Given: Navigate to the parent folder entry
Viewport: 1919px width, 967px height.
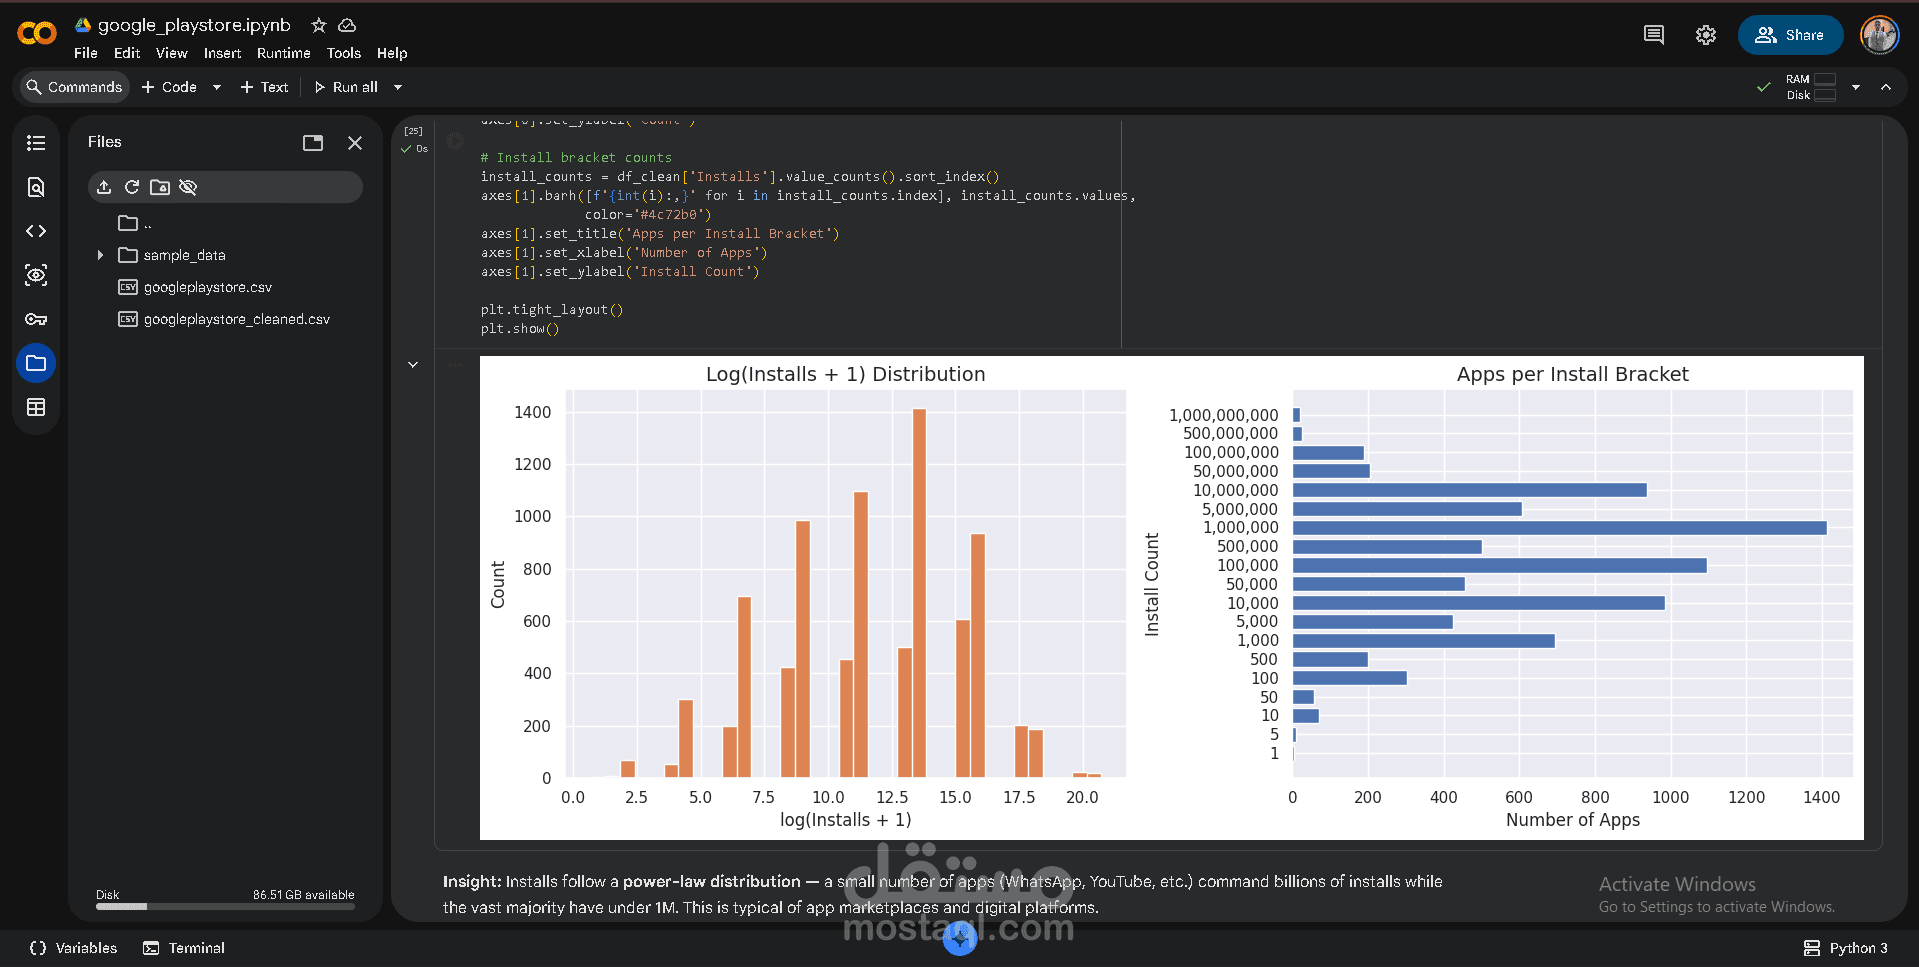Looking at the screenshot, I should click(x=135, y=223).
